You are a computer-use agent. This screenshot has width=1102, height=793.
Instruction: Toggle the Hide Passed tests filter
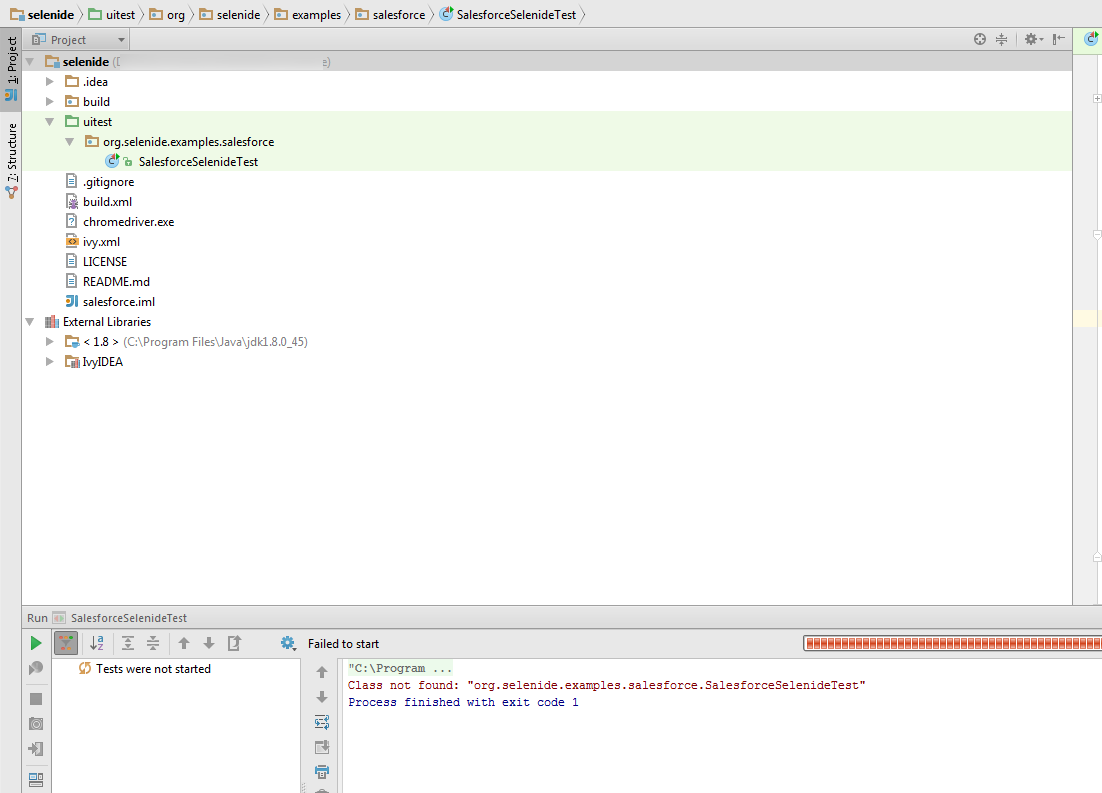point(66,643)
